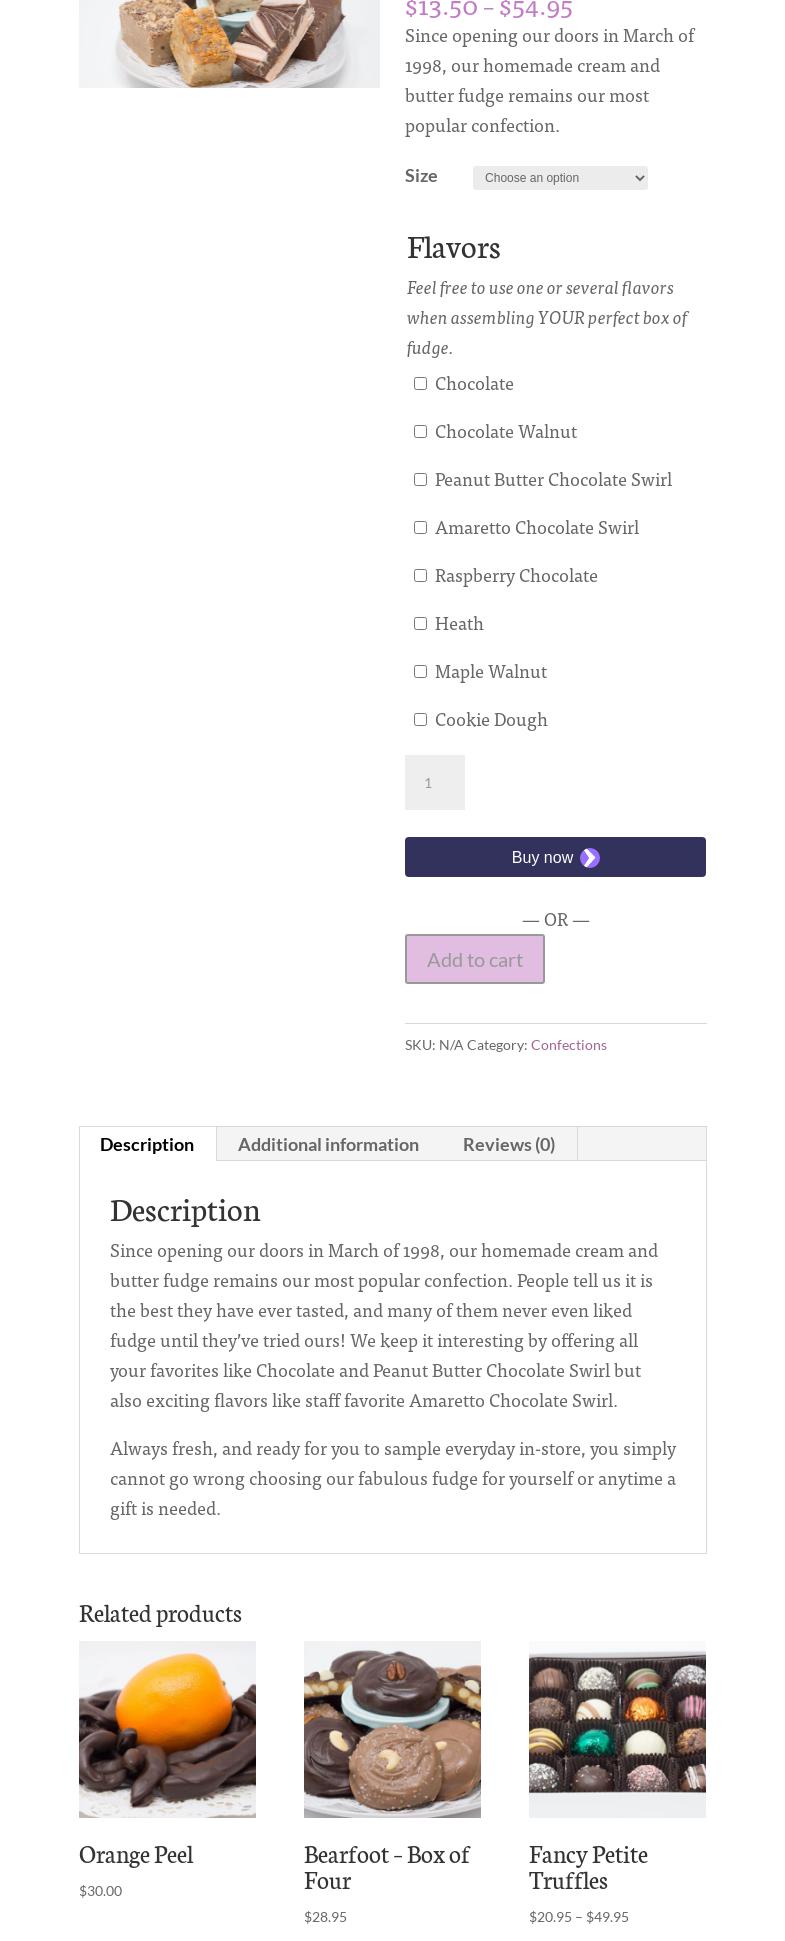Toggle the Heath flavor checkbox
785x1941 pixels.
click(x=420, y=624)
